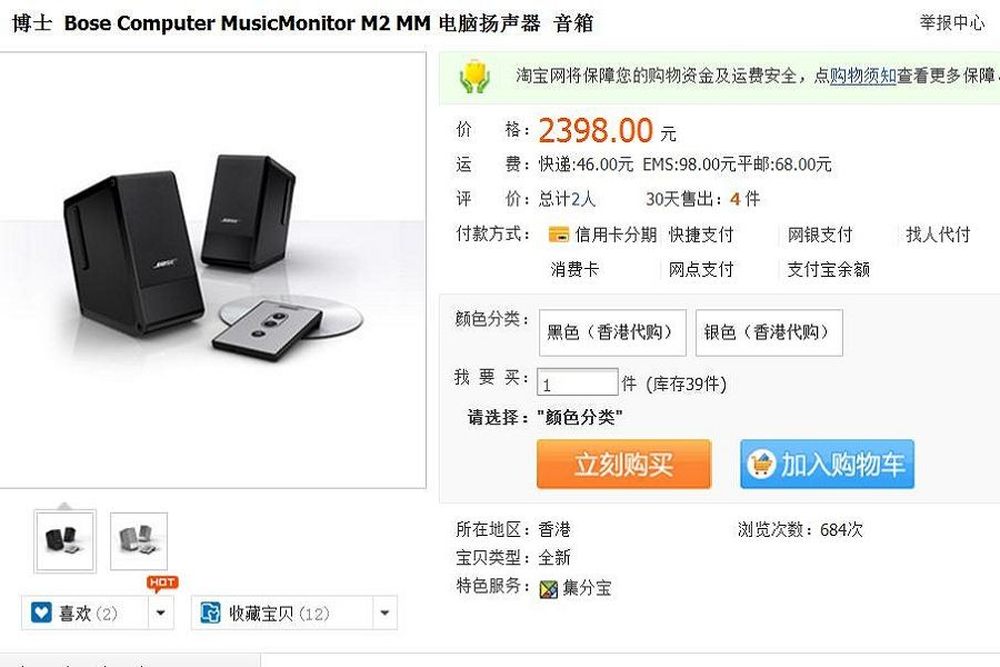Click the HOT badge above 喜欢
The height and width of the screenshot is (667, 1000).
pos(163,582)
